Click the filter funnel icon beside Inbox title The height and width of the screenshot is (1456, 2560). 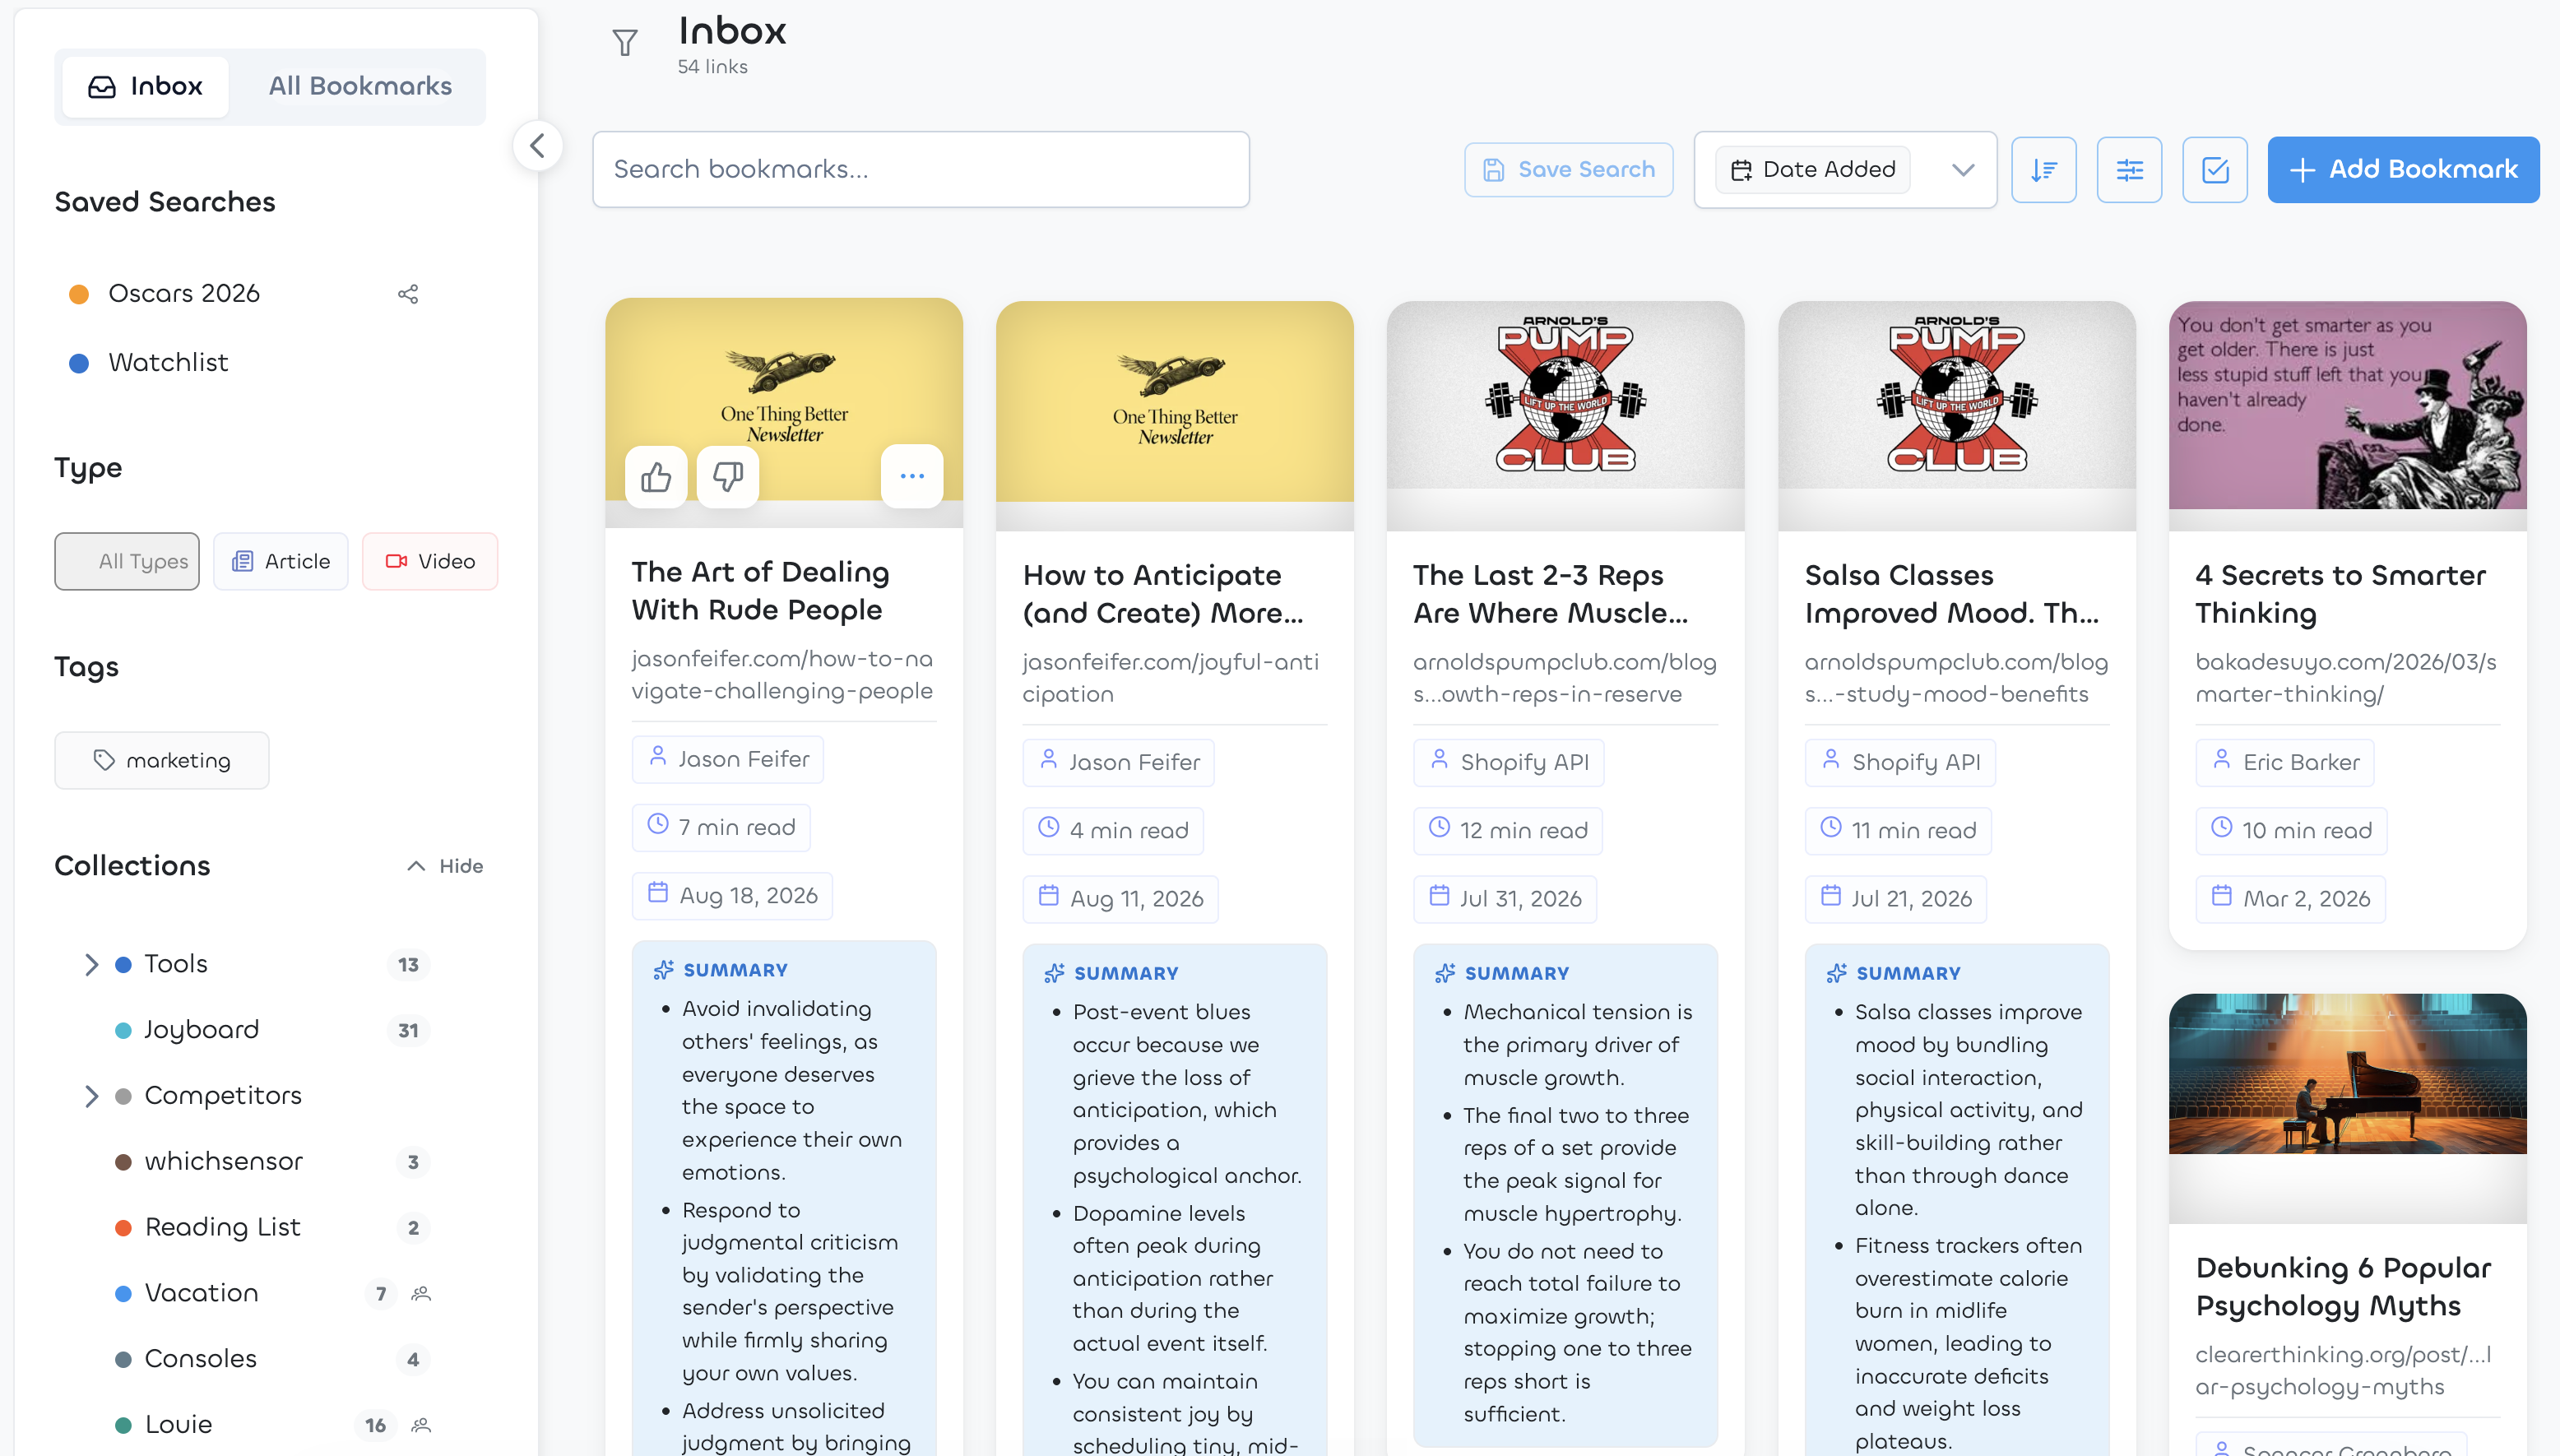pyautogui.click(x=625, y=43)
